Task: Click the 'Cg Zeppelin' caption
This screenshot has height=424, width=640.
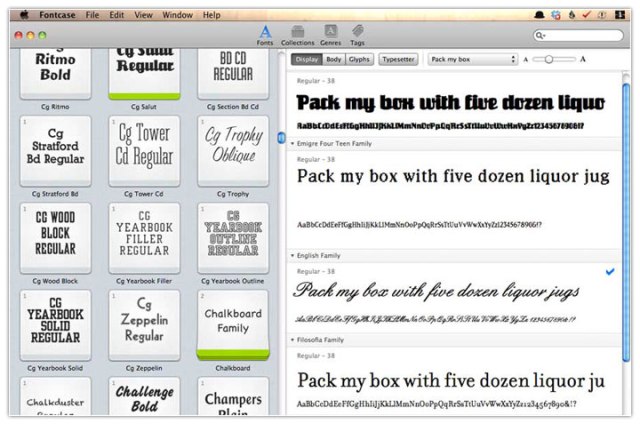Action: [x=144, y=368]
